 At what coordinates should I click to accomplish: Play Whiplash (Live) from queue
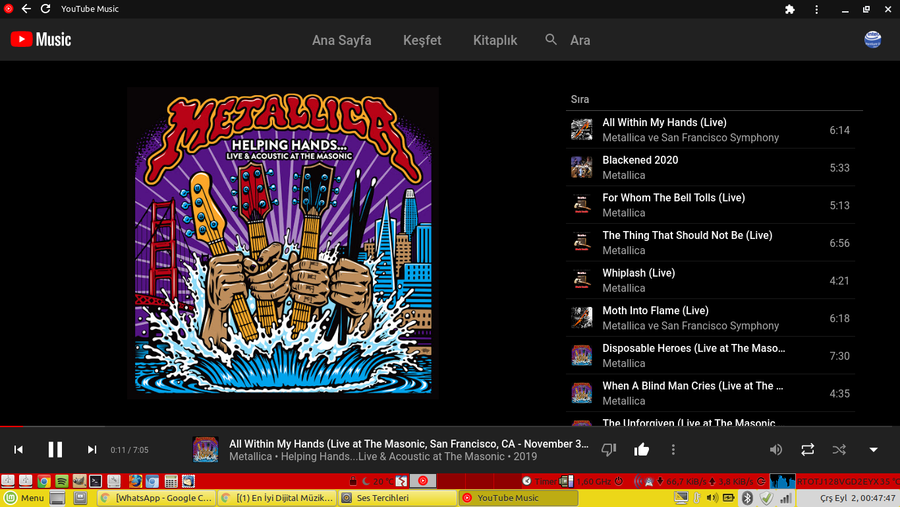[711, 280]
